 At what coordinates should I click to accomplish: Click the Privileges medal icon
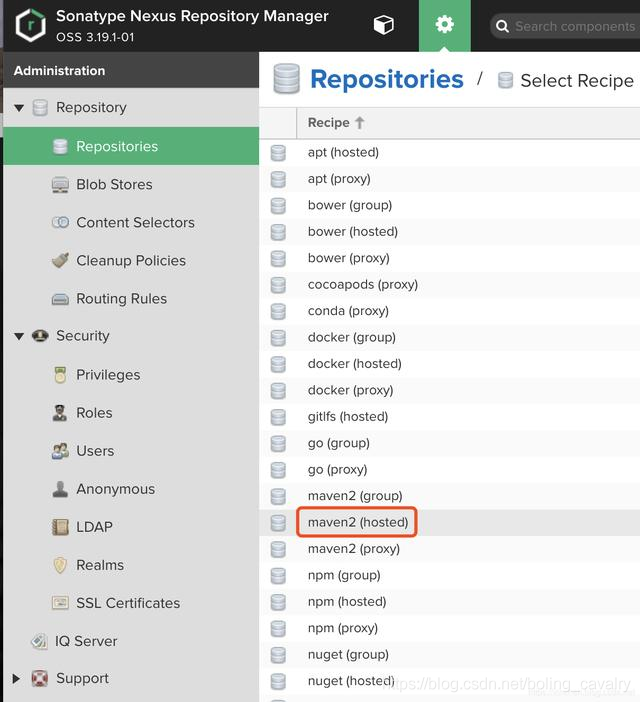tap(60, 375)
